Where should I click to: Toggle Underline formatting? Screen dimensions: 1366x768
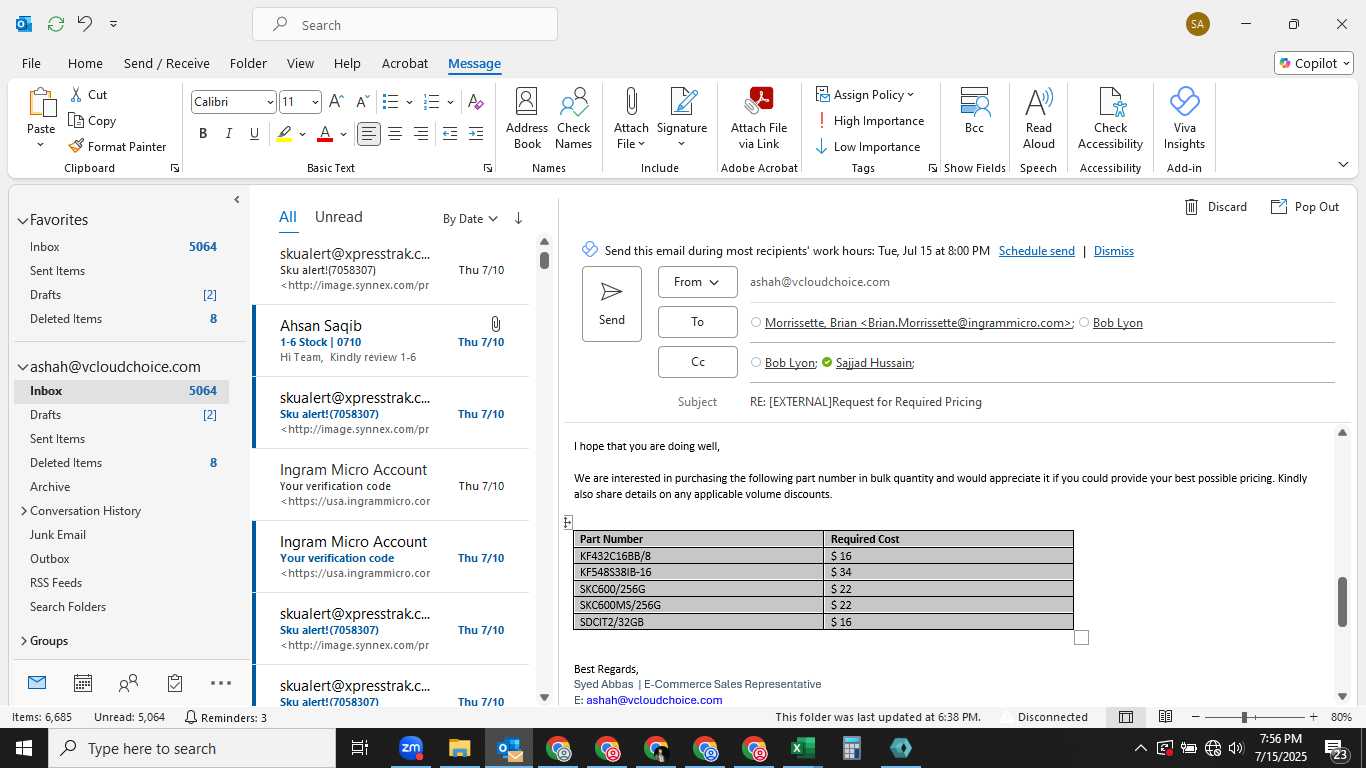254,134
